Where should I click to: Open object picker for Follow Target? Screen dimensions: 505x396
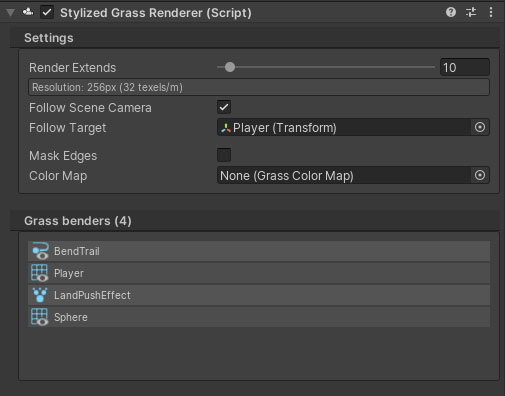pyautogui.click(x=480, y=127)
